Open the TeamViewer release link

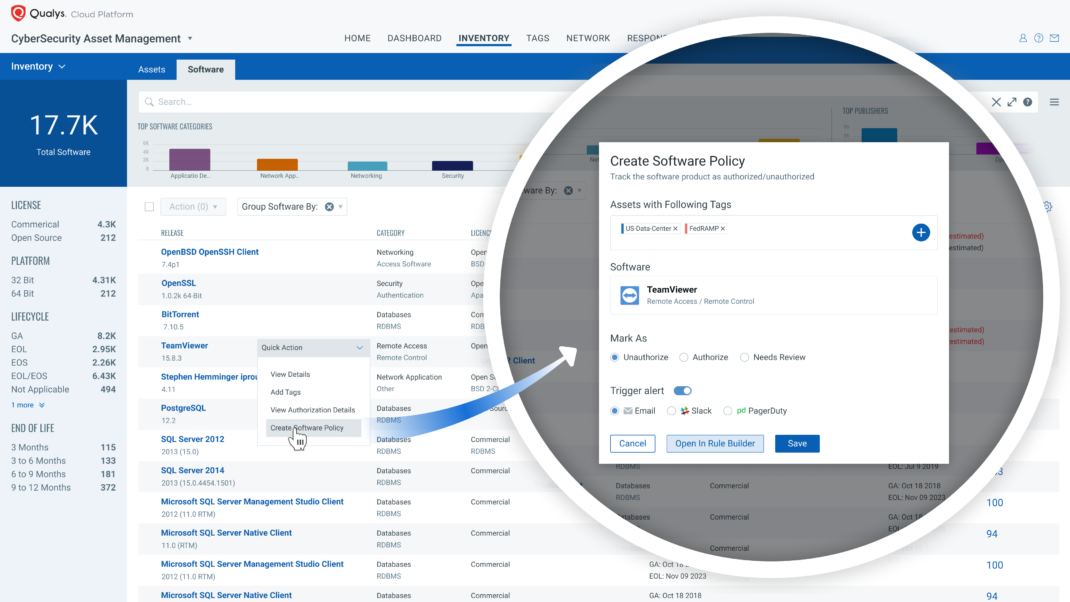click(x=184, y=346)
